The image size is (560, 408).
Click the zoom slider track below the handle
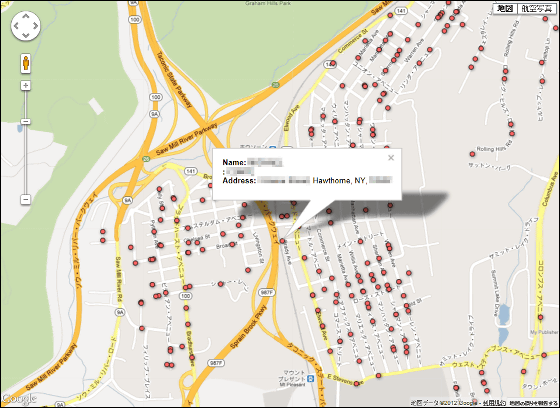26,159
